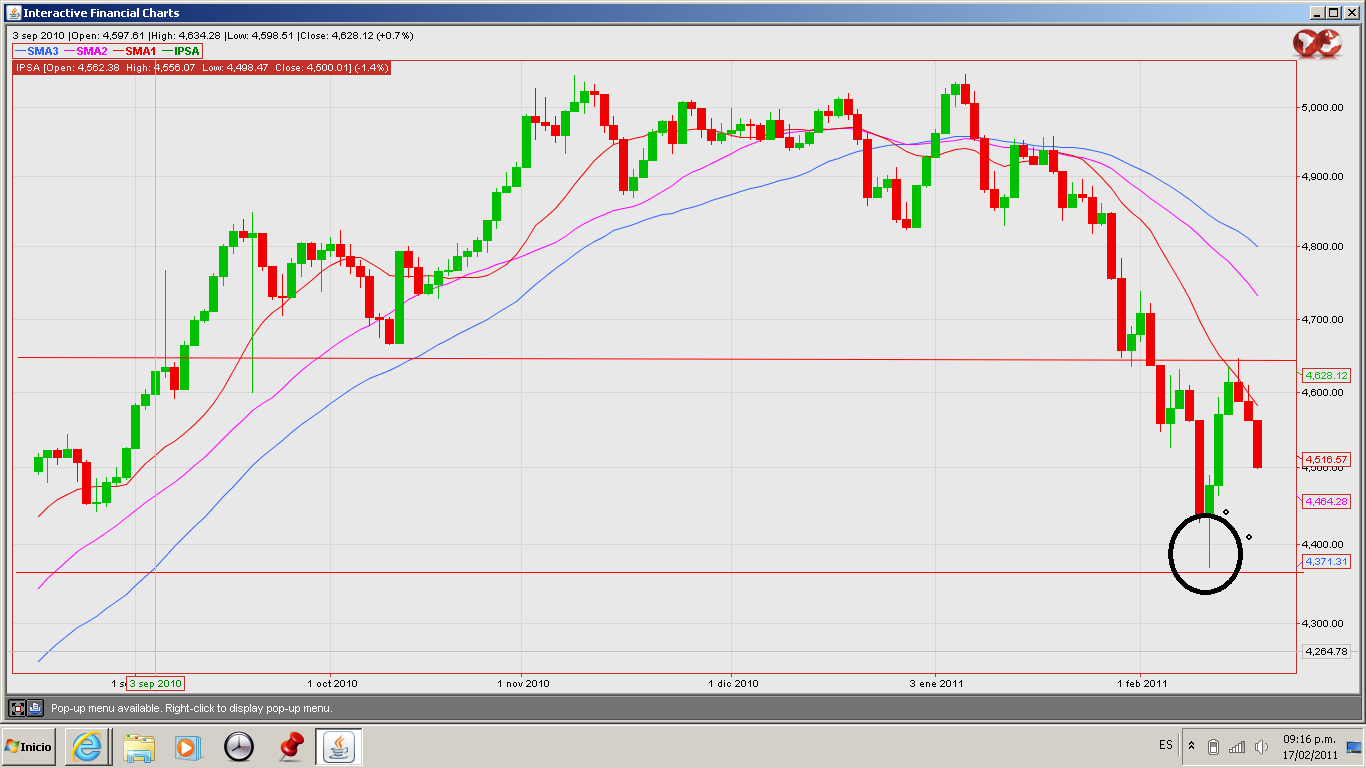This screenshot has width=1366, height=768.
Task: Click the volume speaker tray icon
Action: 1261,746
